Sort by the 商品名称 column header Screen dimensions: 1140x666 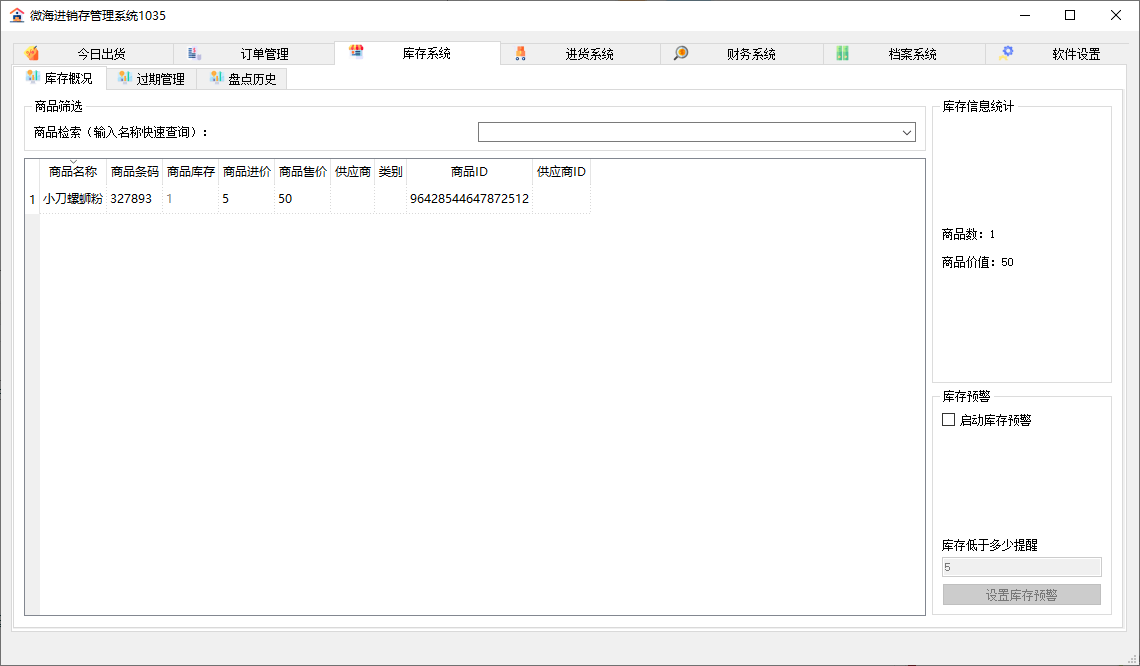[x=73, y=172]
